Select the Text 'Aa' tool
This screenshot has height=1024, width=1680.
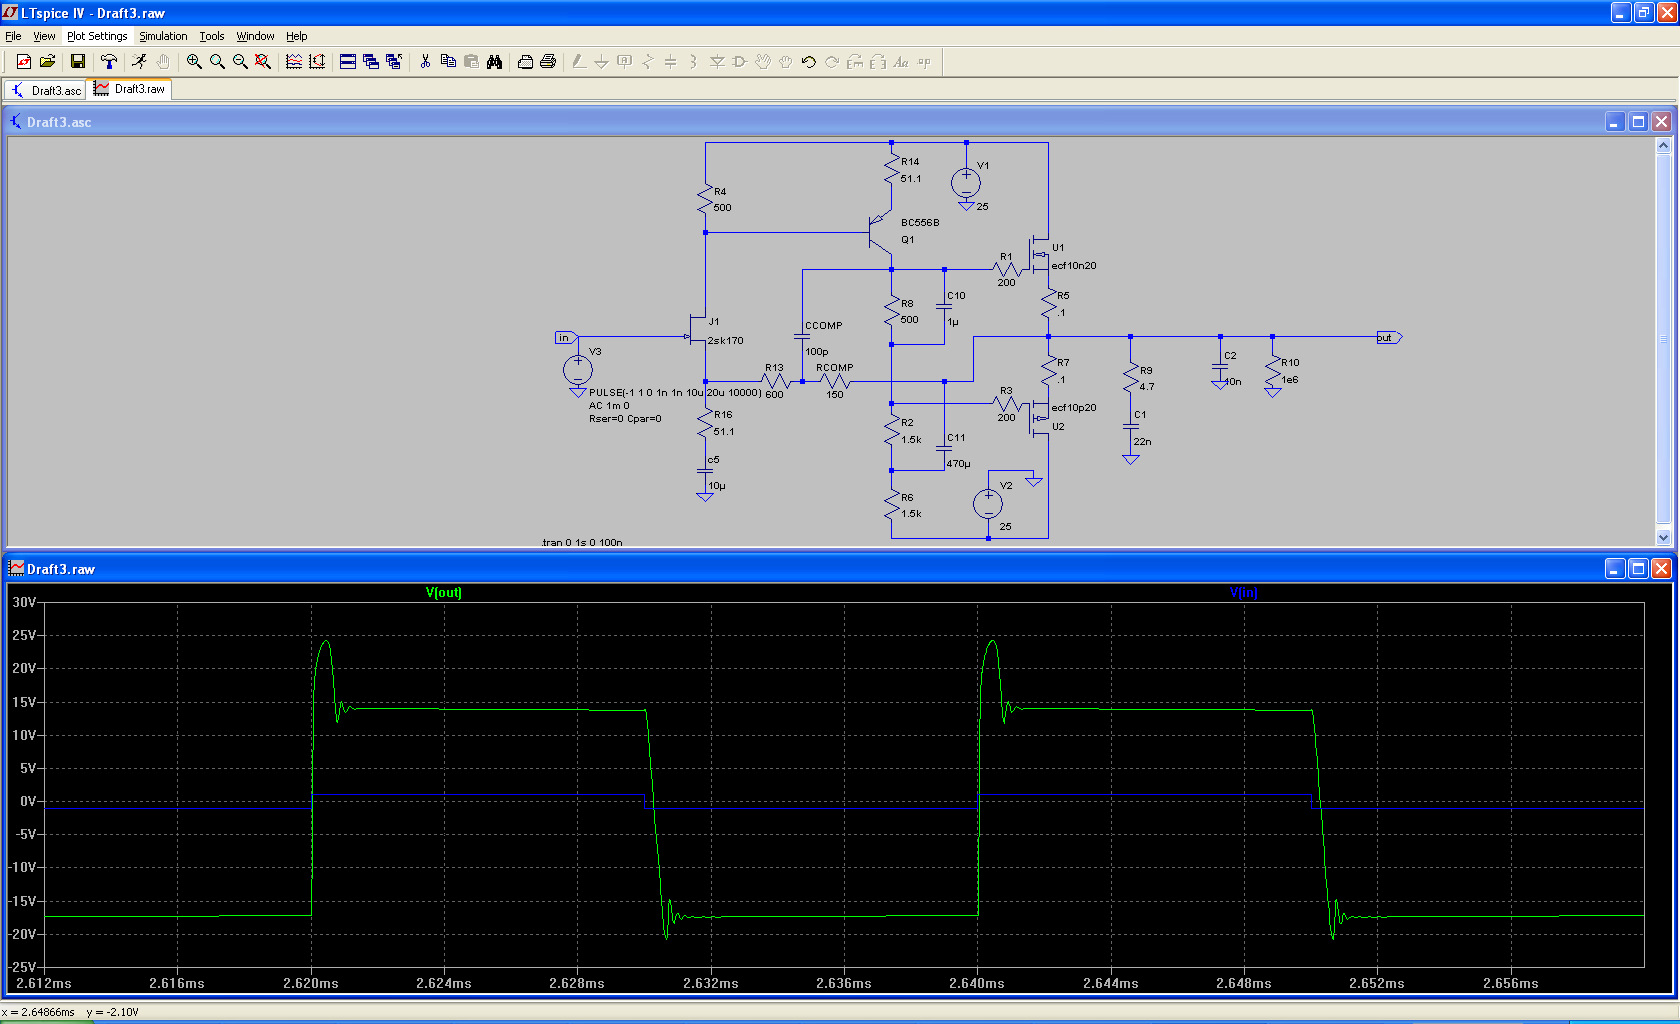(901, 62)
